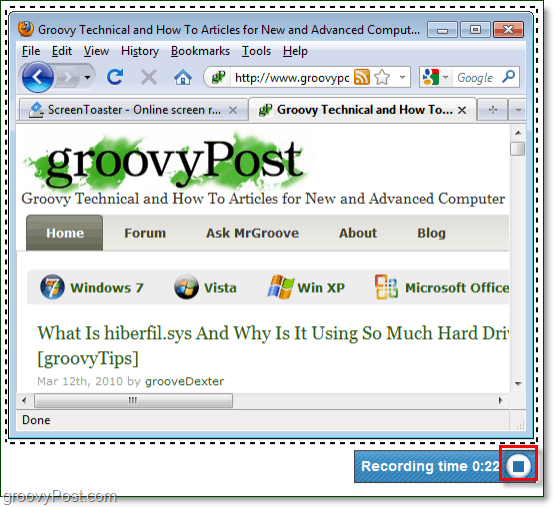Open the search engine selector dropdown
This screenshot has height=507, width=554.
click(446, 77)
